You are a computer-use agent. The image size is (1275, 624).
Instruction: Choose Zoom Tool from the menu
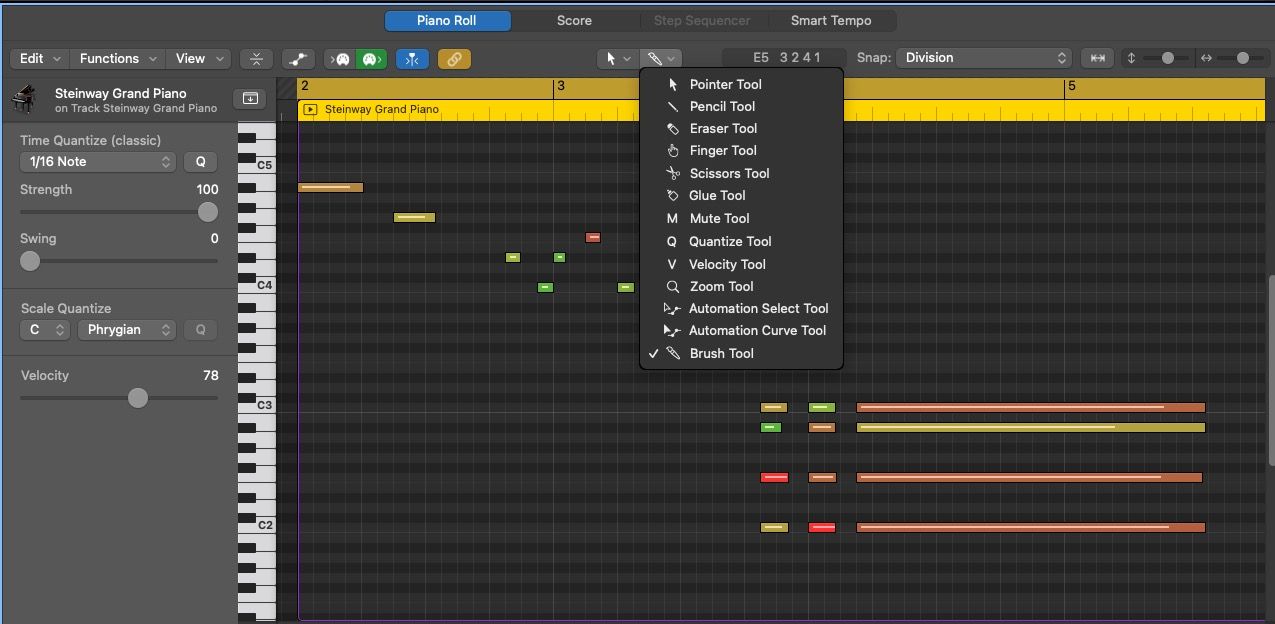[x=741, y=286]
